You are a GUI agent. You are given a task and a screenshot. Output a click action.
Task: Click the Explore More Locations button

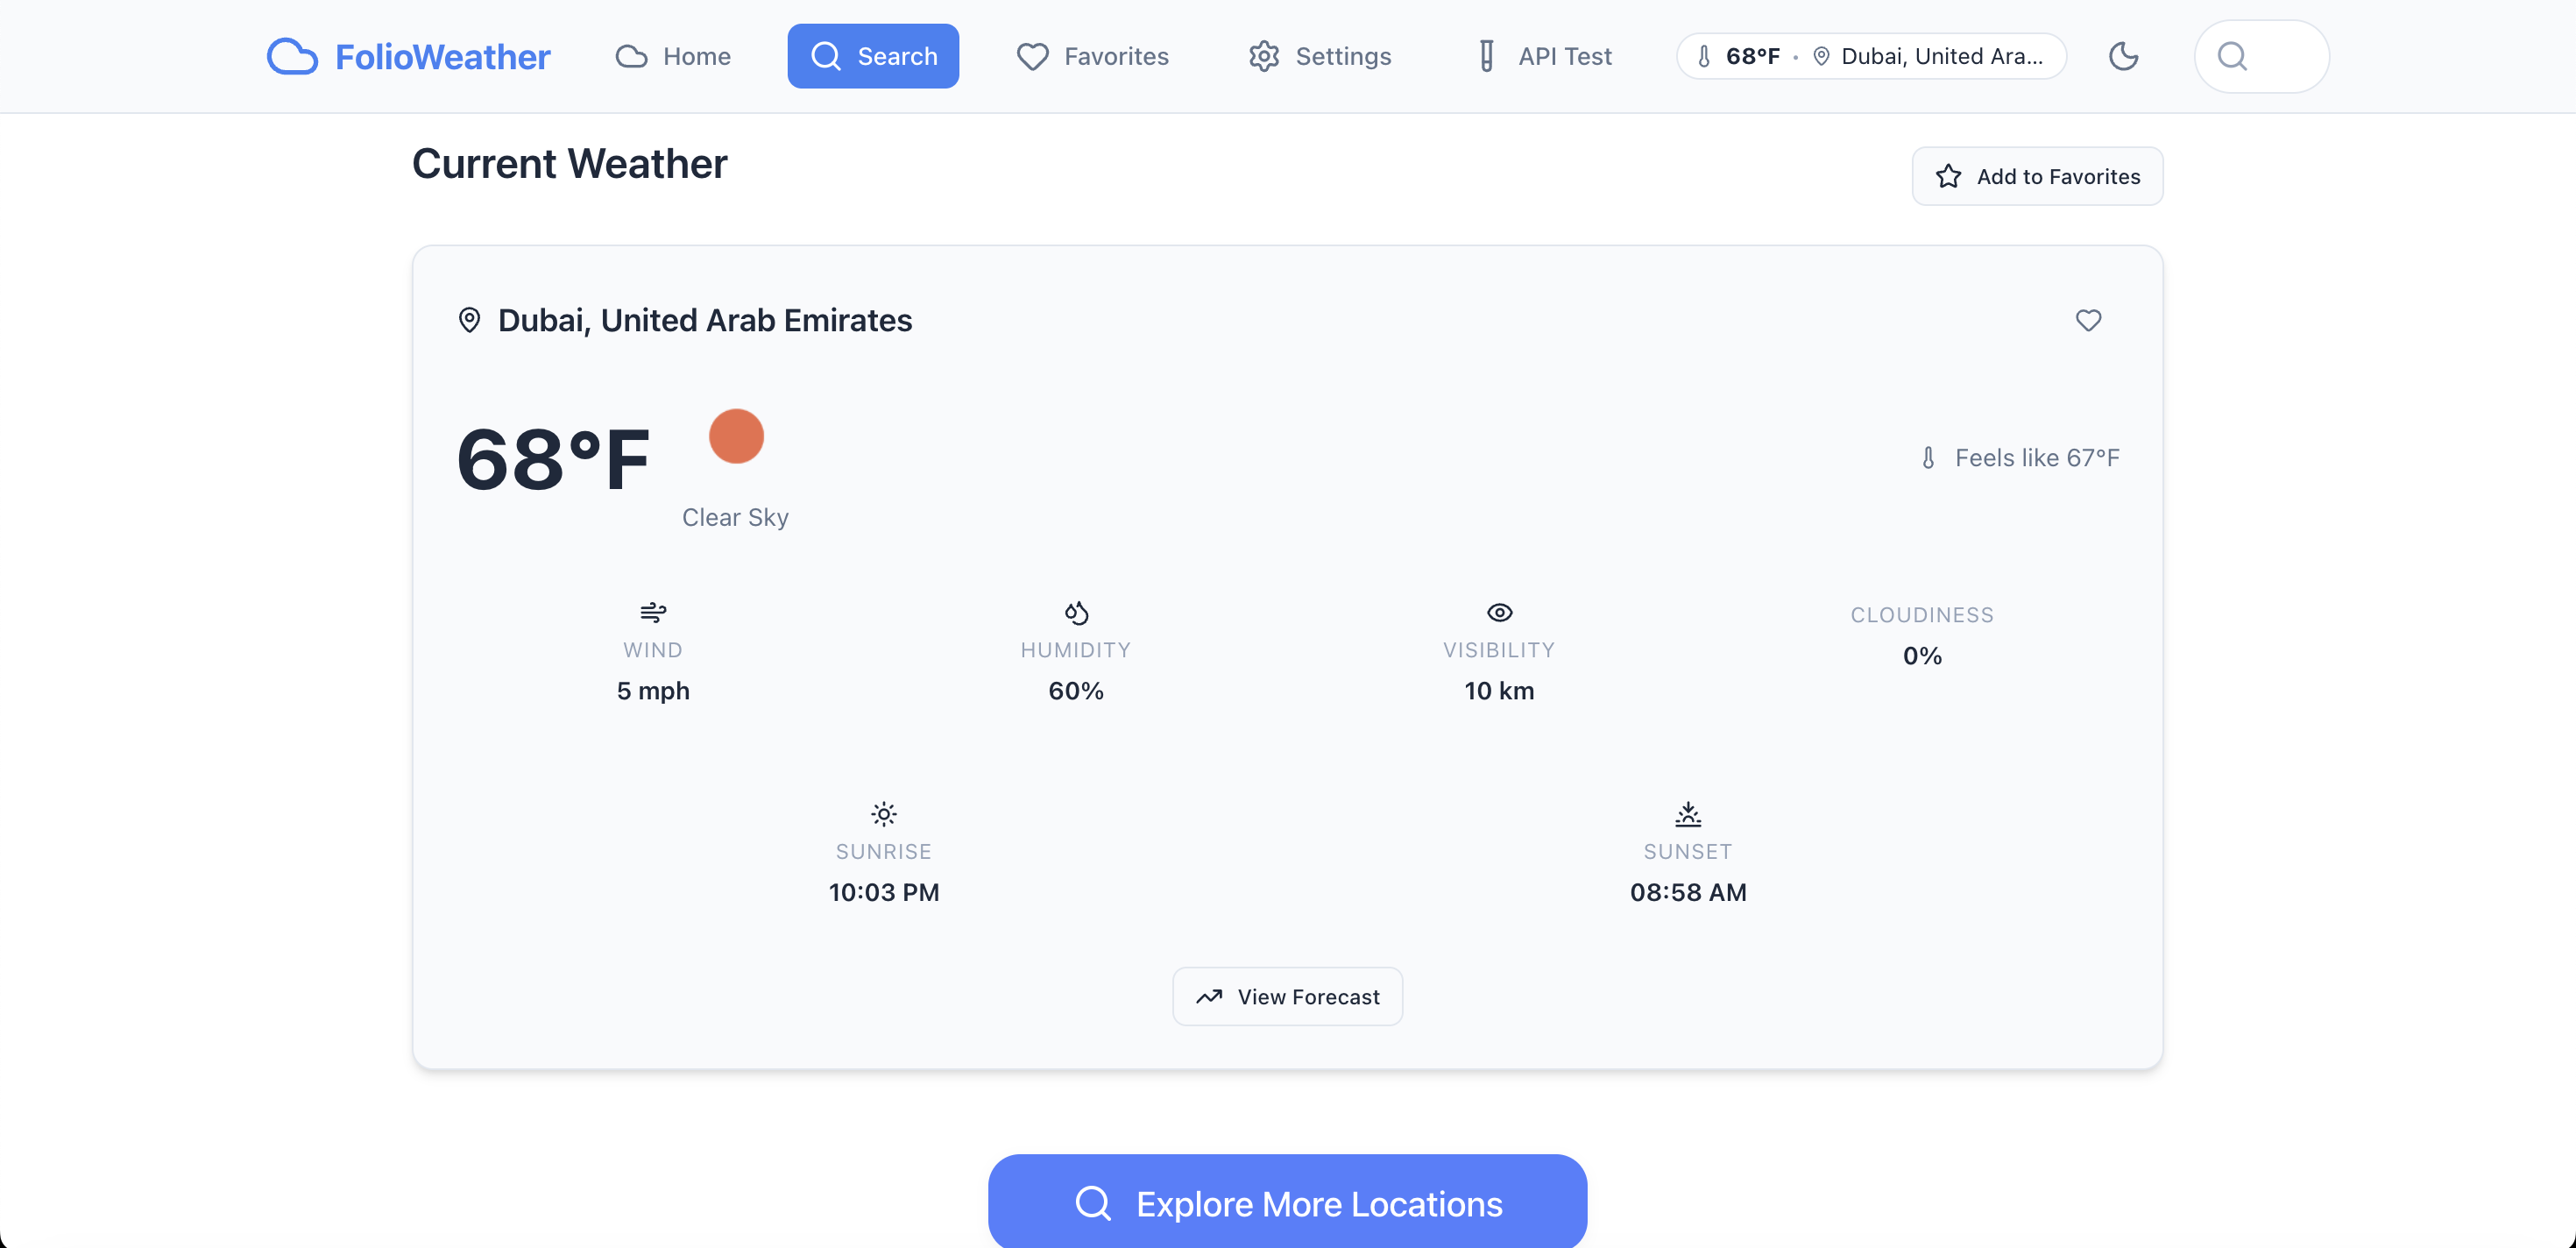(x=1287, y=1203)
